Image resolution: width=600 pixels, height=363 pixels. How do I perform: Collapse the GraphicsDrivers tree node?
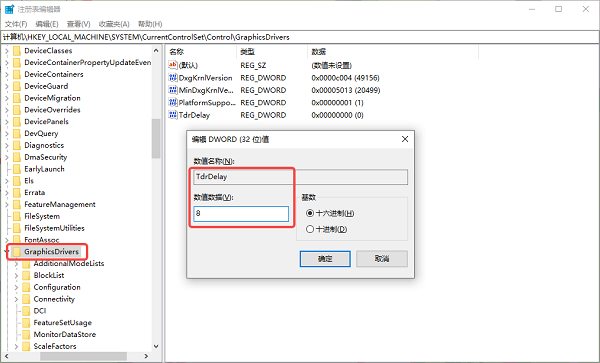tap(7, 252)
